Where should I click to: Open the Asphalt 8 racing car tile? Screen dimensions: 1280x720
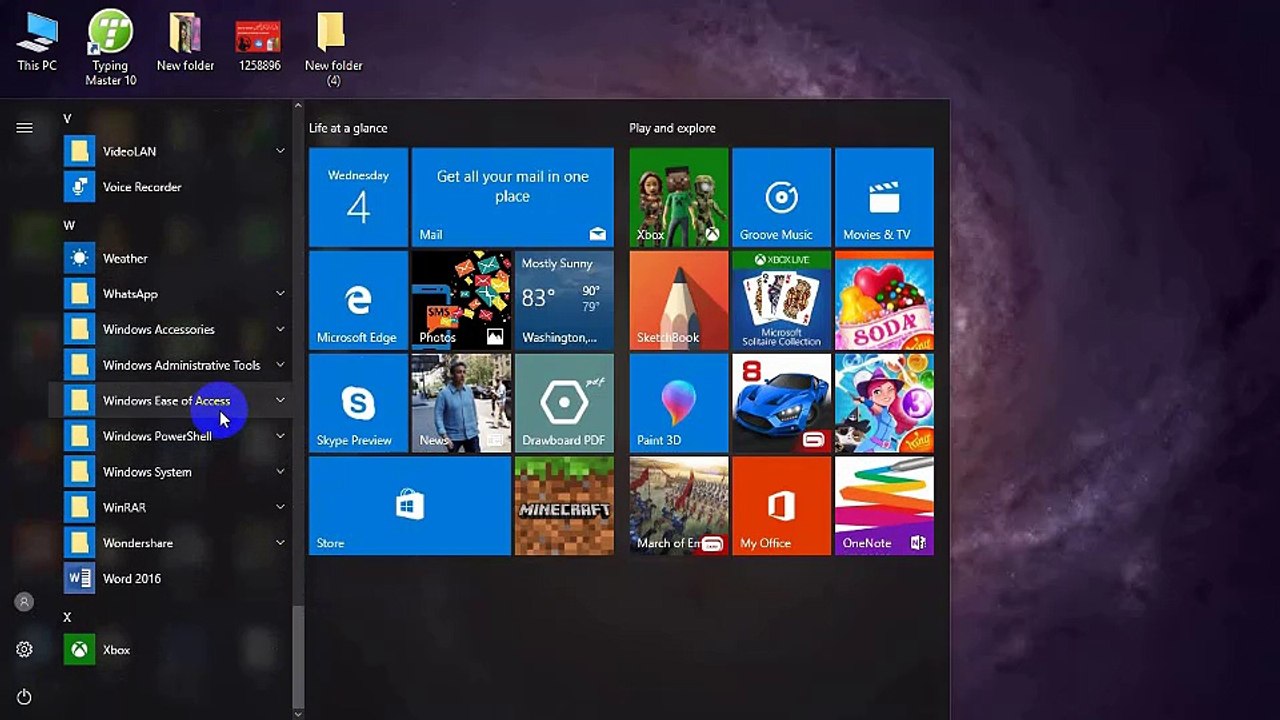coord(781,403)
